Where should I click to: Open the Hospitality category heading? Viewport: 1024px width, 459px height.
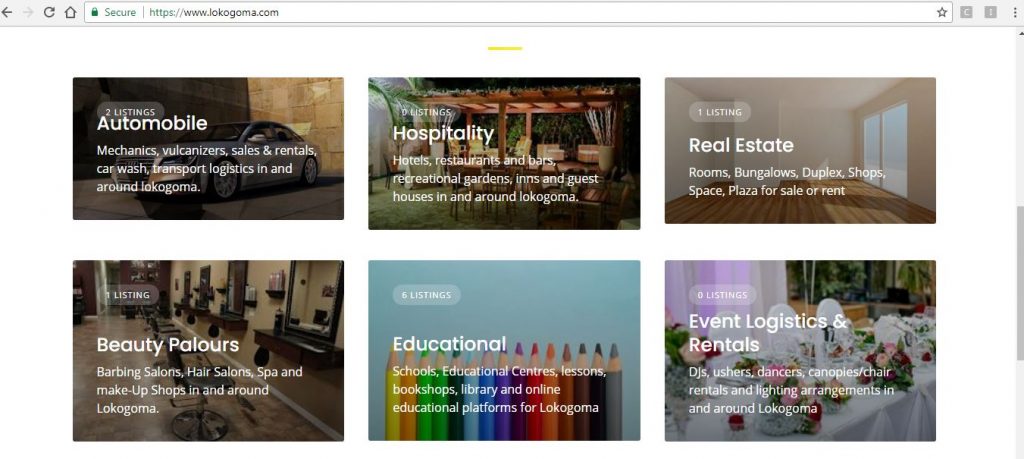click(x=443, y=133)
